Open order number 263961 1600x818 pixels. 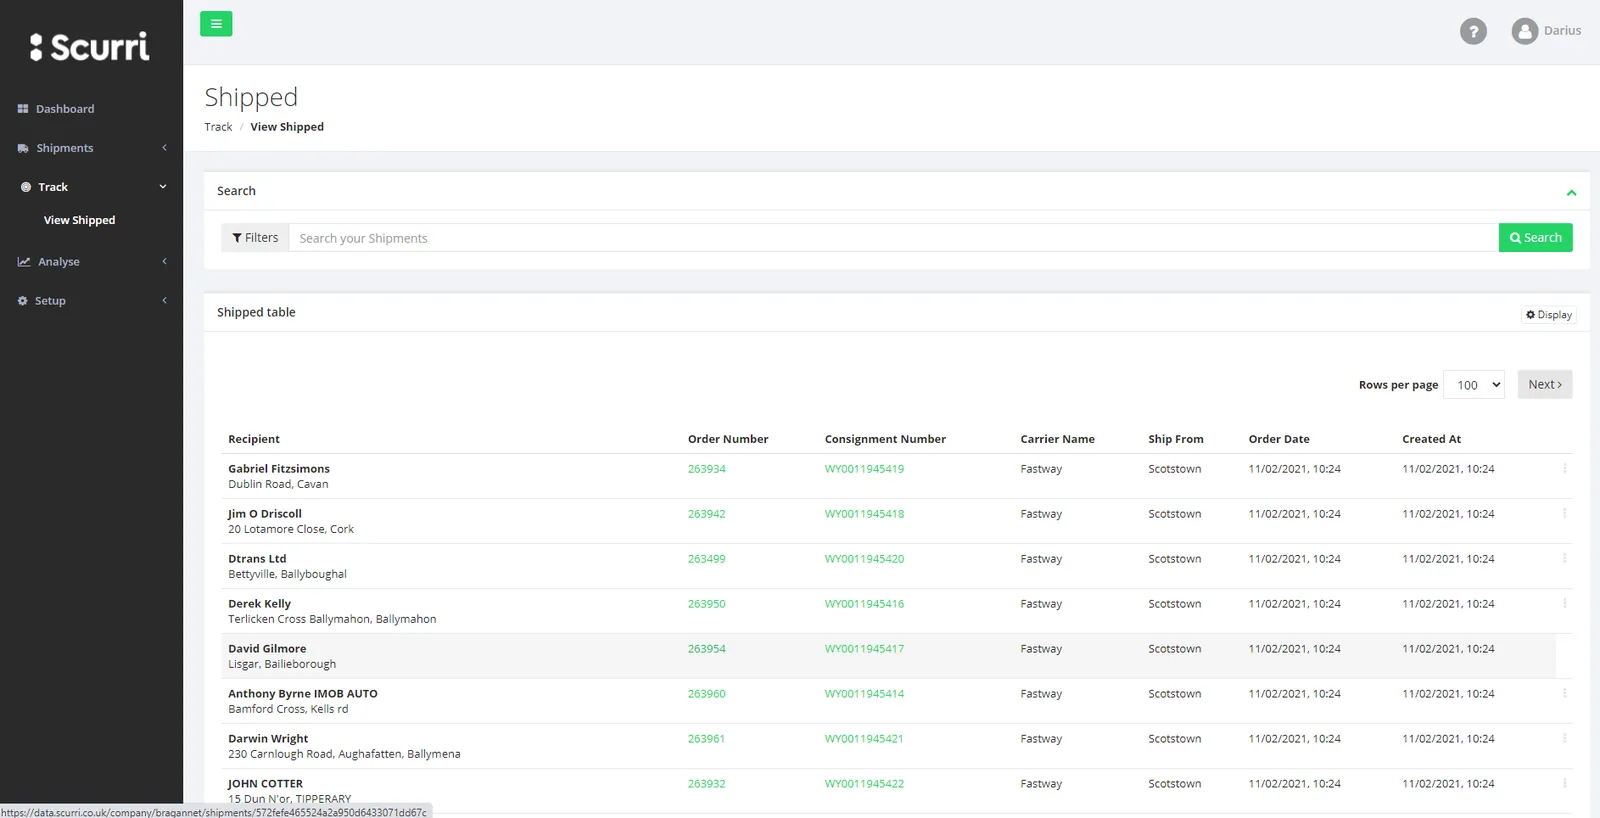(x=706, y=739)
